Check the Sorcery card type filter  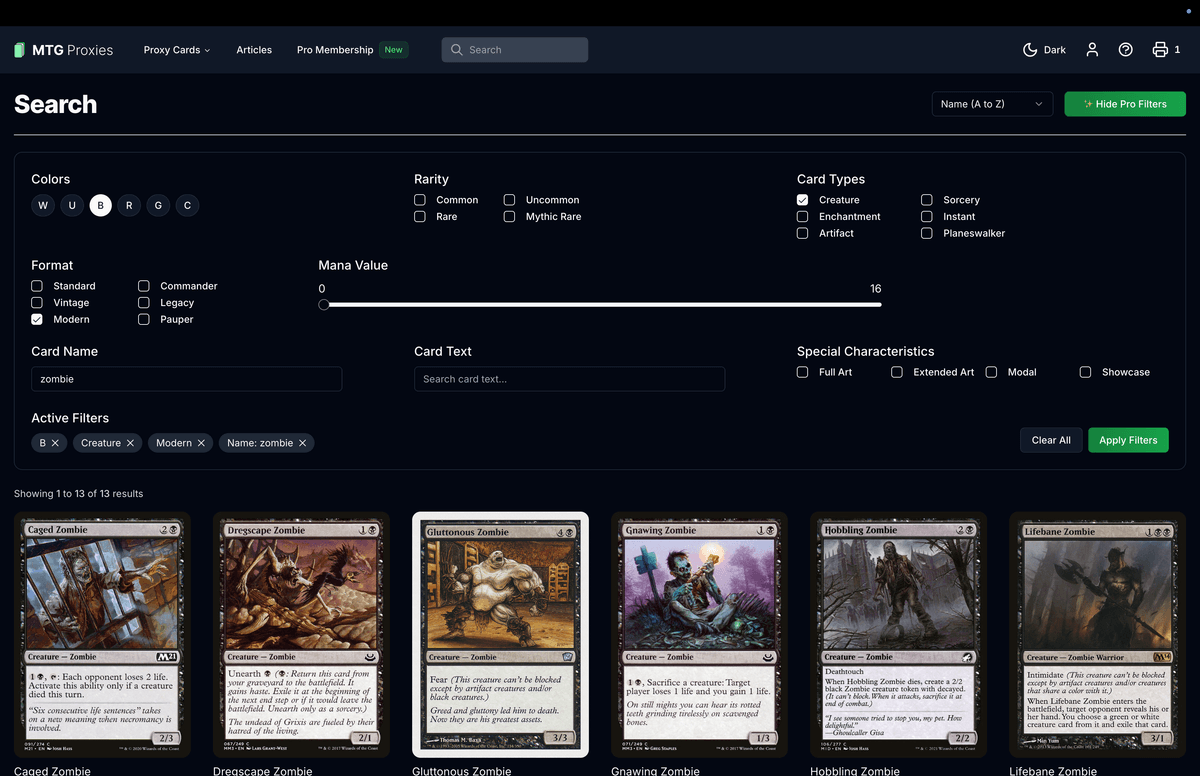[926, 199]
